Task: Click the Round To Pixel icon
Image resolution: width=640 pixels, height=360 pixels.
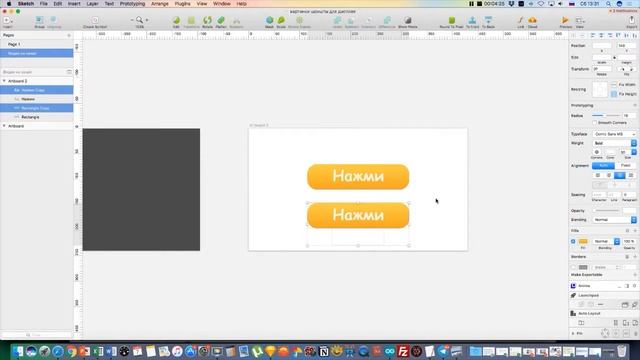Action: coord(451,21)
